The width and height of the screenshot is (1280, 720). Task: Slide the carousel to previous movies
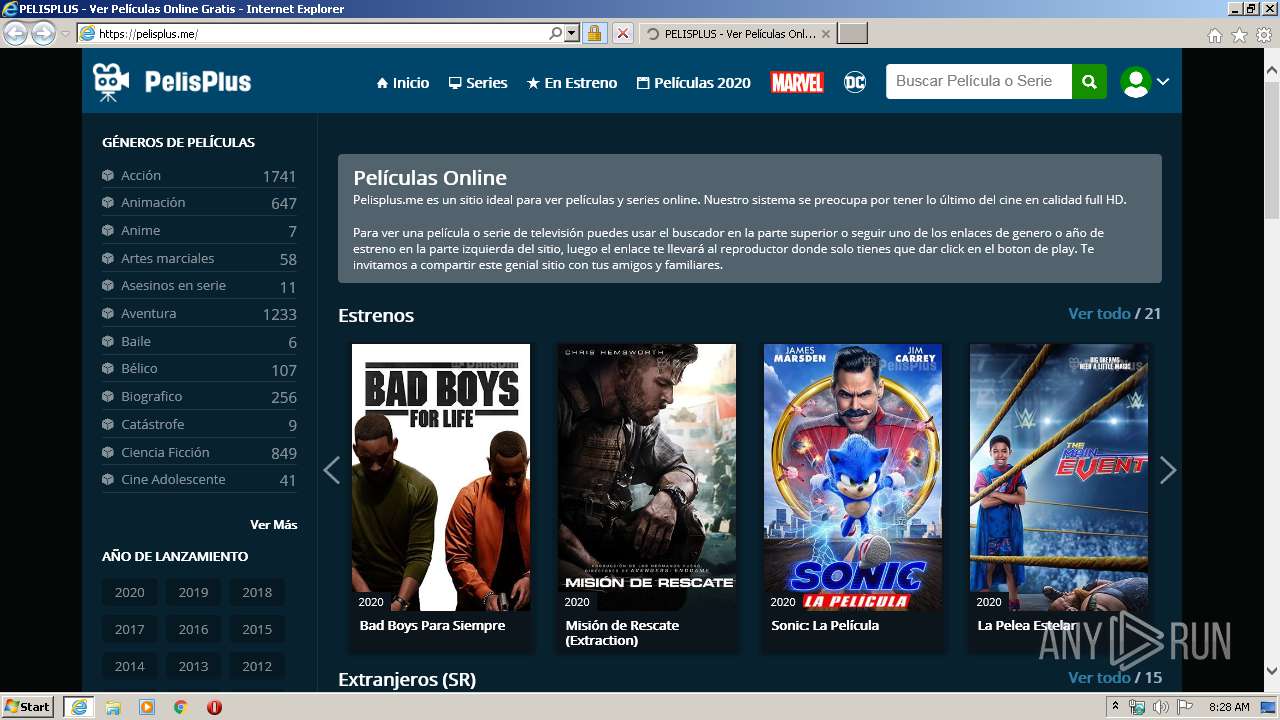331,470
